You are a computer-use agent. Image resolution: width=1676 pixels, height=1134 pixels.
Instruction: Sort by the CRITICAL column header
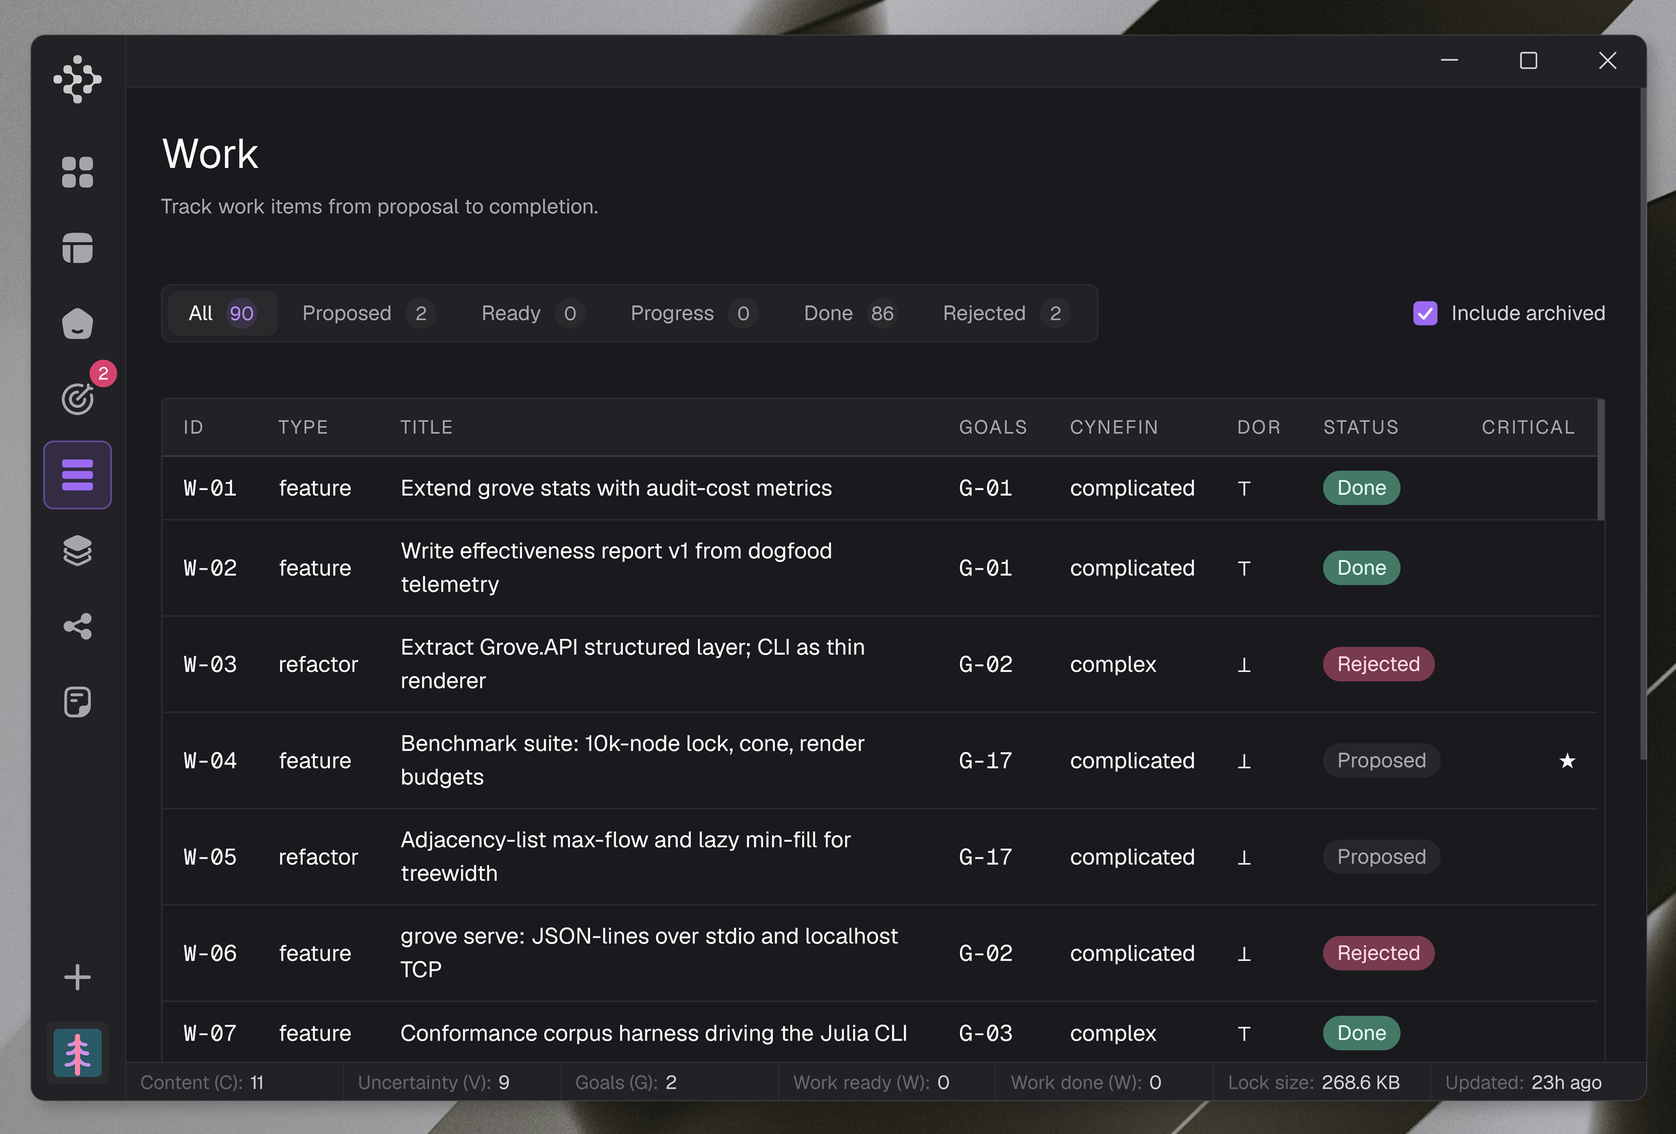point(1528,427)
